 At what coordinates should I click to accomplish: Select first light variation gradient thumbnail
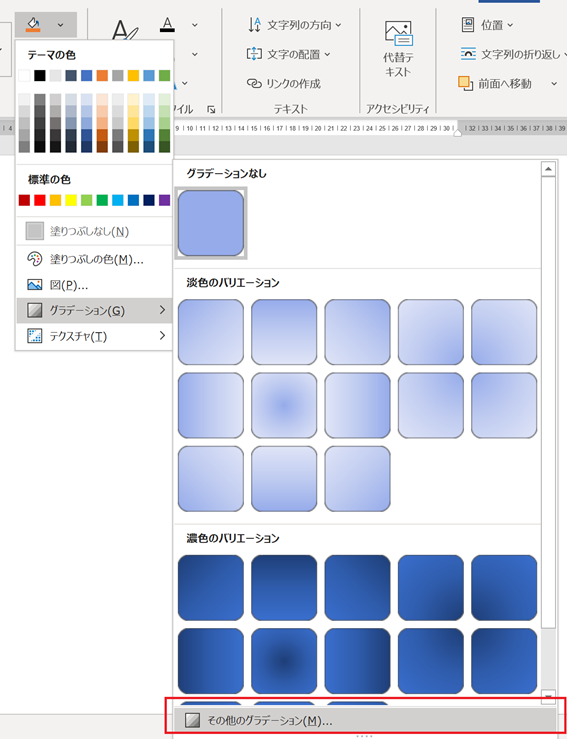(211, 332)
